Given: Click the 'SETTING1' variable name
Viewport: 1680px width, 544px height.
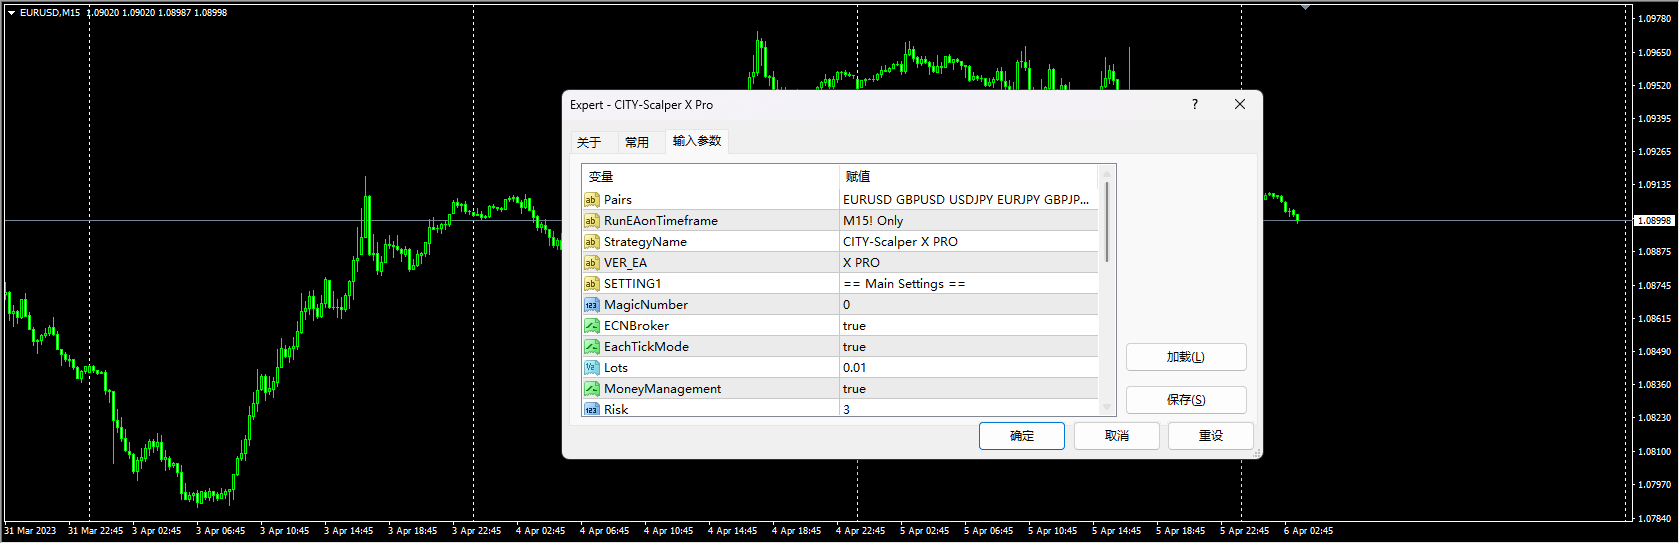Looking at the screenshot, I should coord(632,284).
